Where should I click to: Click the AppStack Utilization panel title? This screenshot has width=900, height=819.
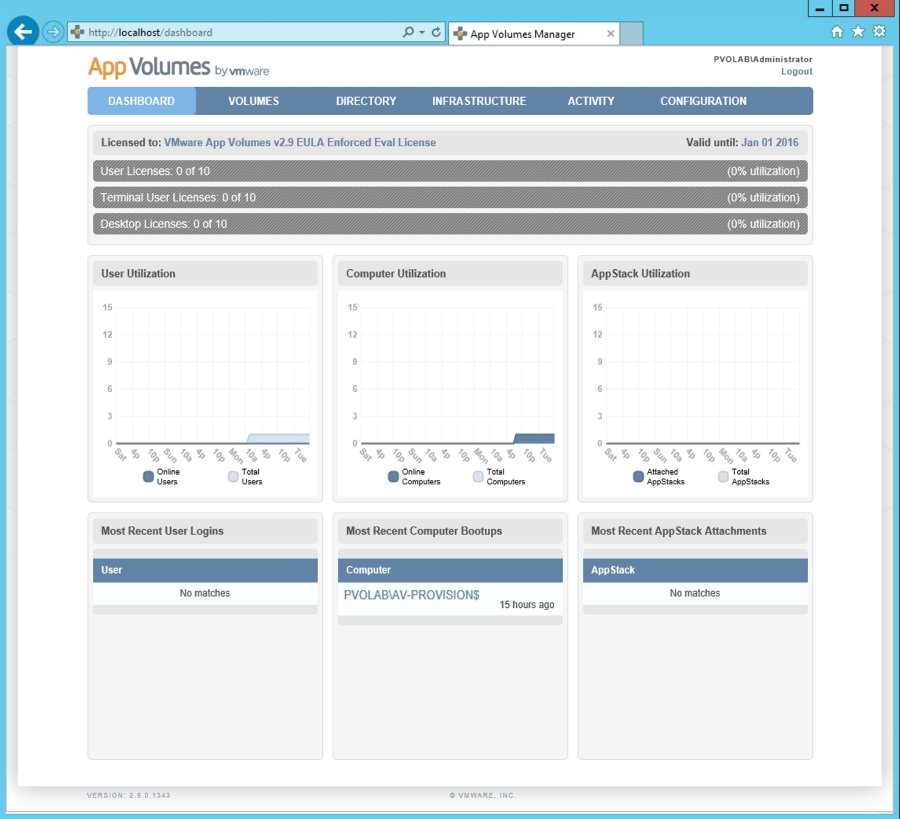tap(641, 274)
